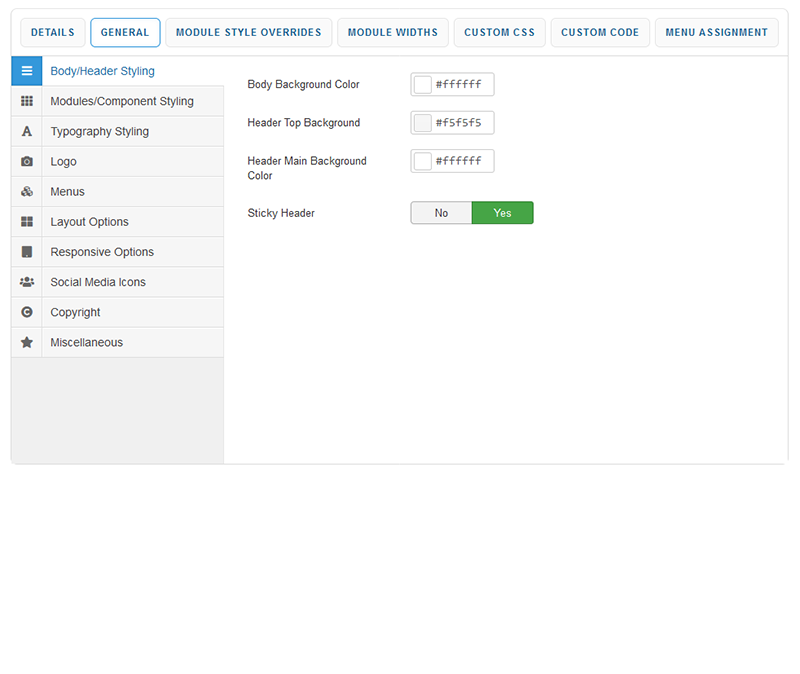The height and width of the screenshot is (674, 800).
Task: Click the Social Media Icons people icon
Action: 27,282
